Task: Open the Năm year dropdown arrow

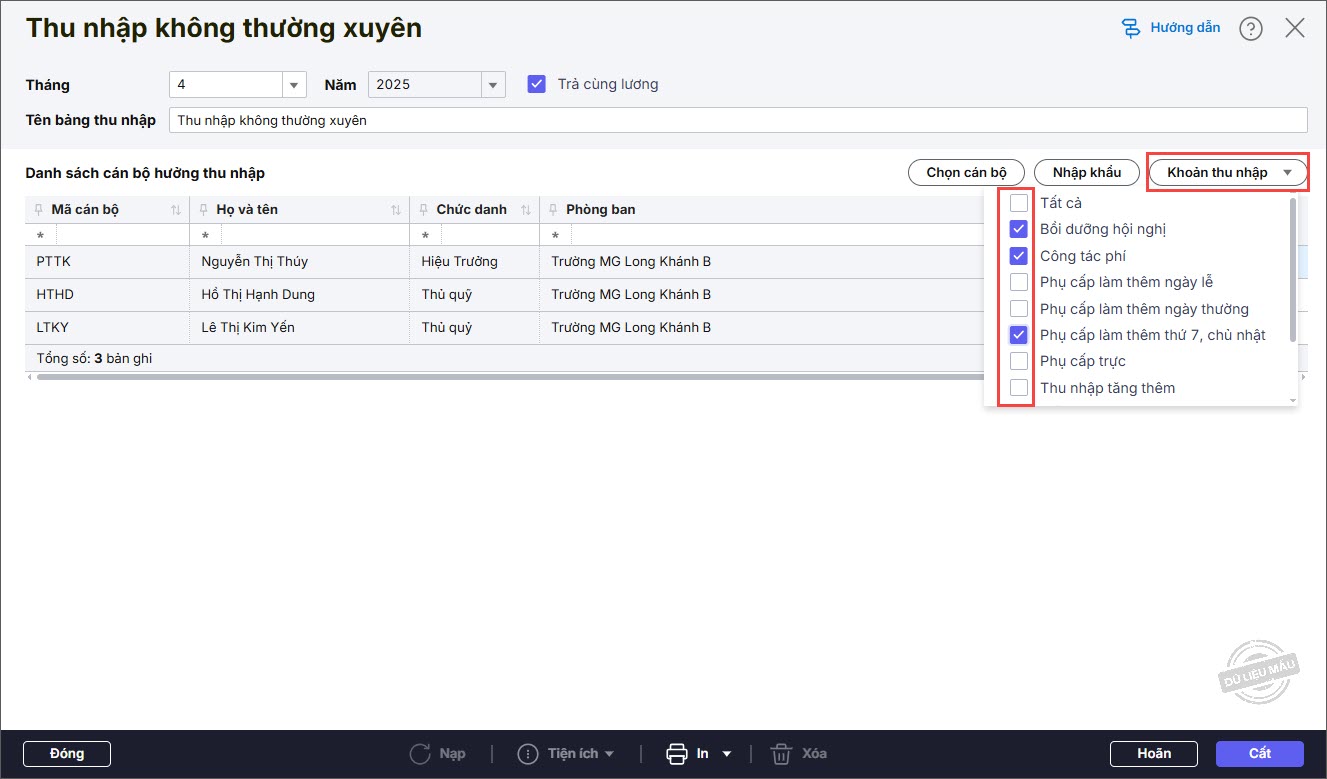Action: pos(493,85)
